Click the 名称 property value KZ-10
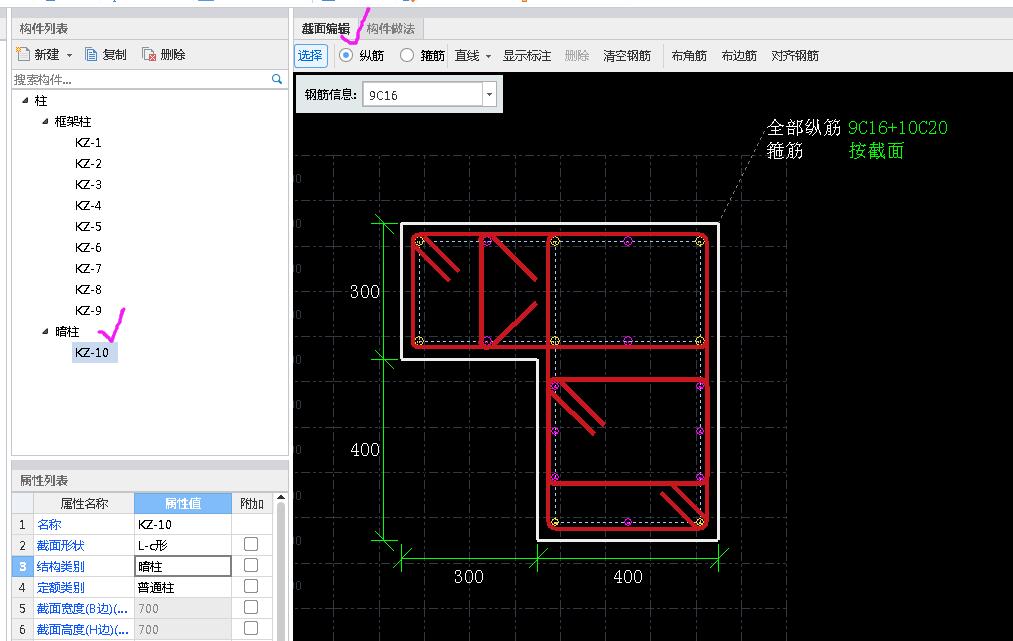Screen dimensions: 1013x641 183,524
